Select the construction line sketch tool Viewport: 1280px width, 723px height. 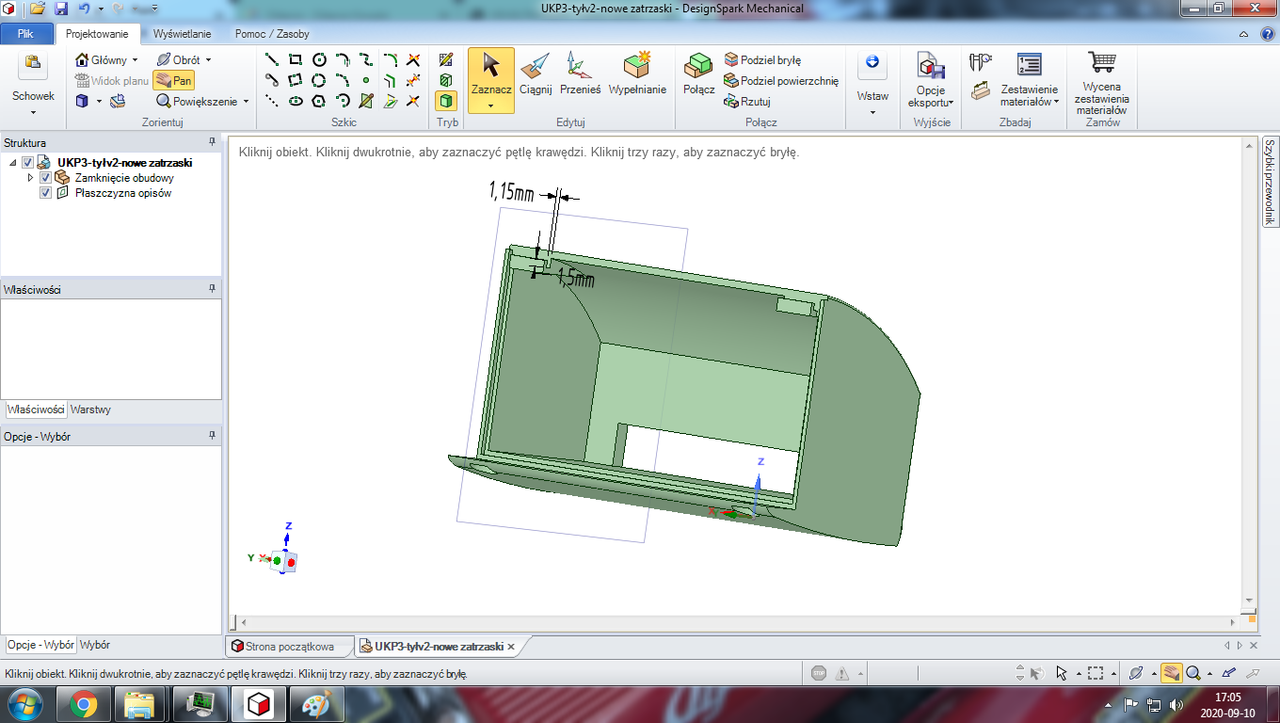point(271,101)
